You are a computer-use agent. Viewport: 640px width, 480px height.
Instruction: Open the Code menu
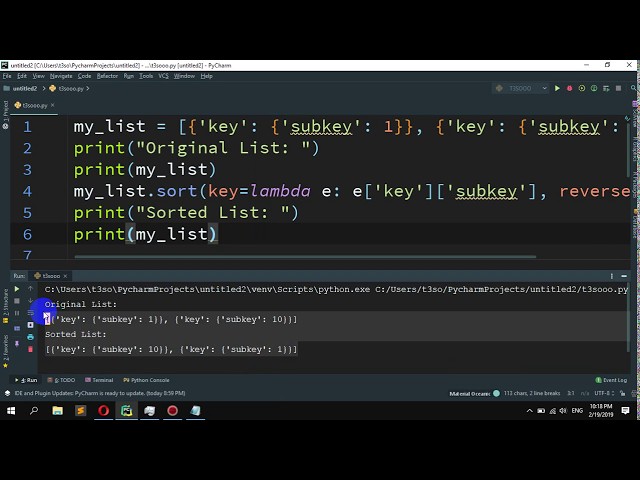click(x=84, y=76)
